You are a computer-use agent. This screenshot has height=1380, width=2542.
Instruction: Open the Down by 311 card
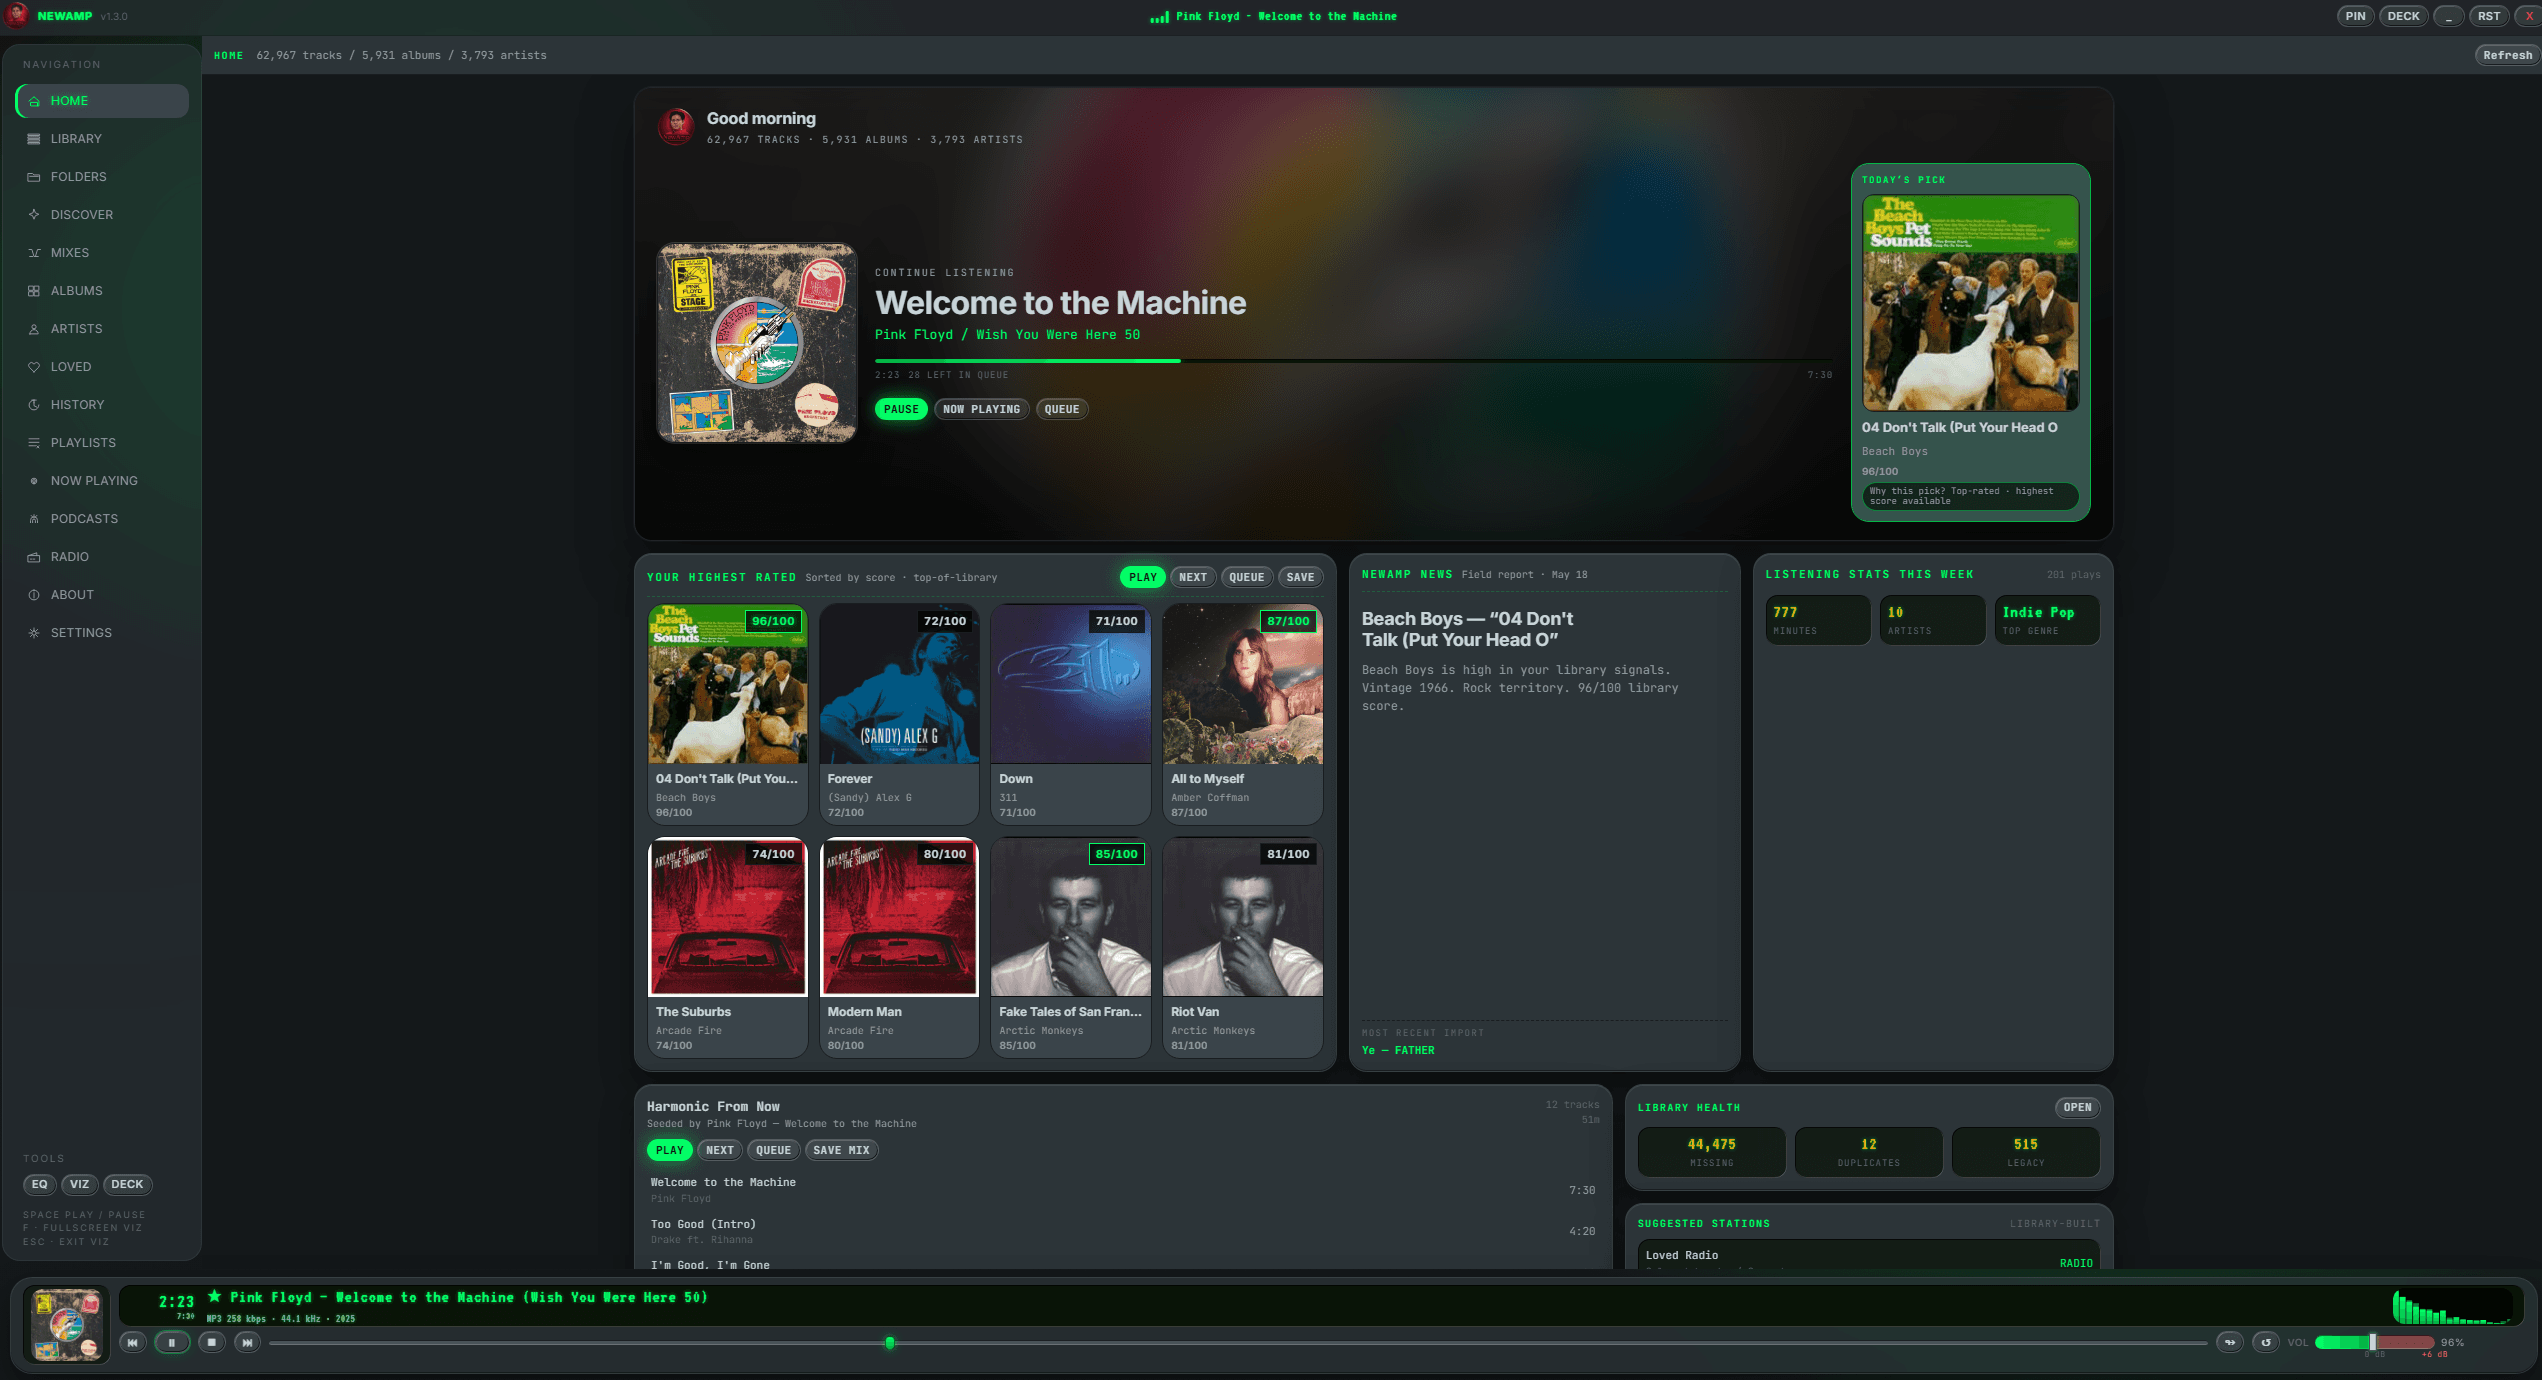[x=1071, y=714]
